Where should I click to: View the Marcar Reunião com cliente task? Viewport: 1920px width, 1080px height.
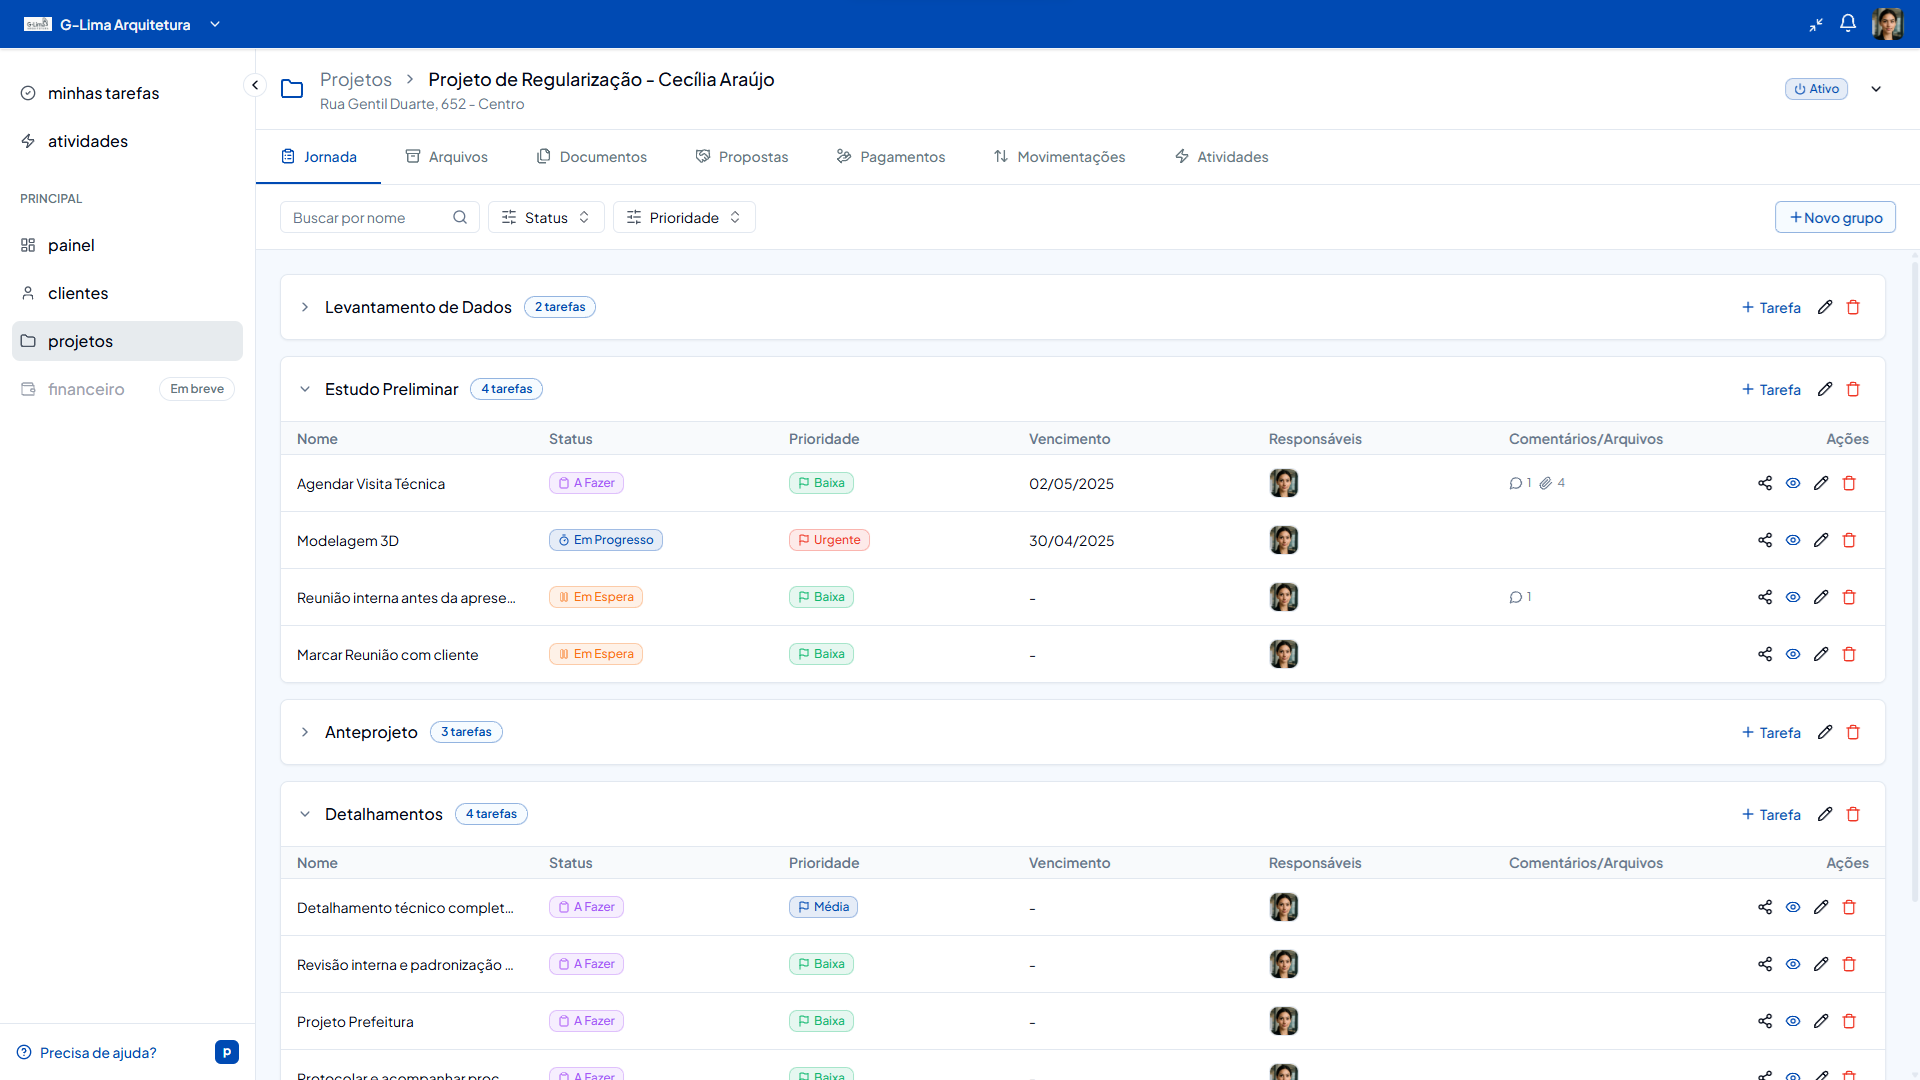tap(1793, 654)
